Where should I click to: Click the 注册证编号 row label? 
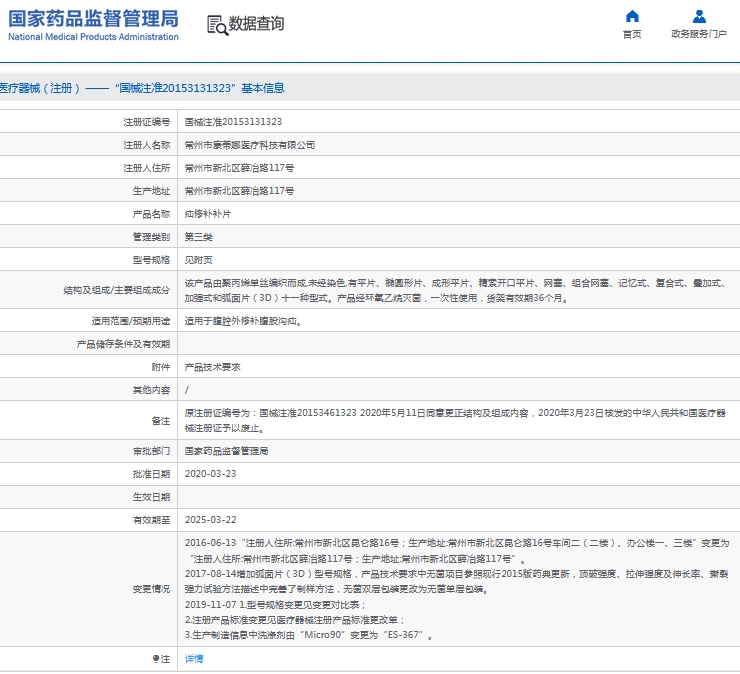[147, 122]
